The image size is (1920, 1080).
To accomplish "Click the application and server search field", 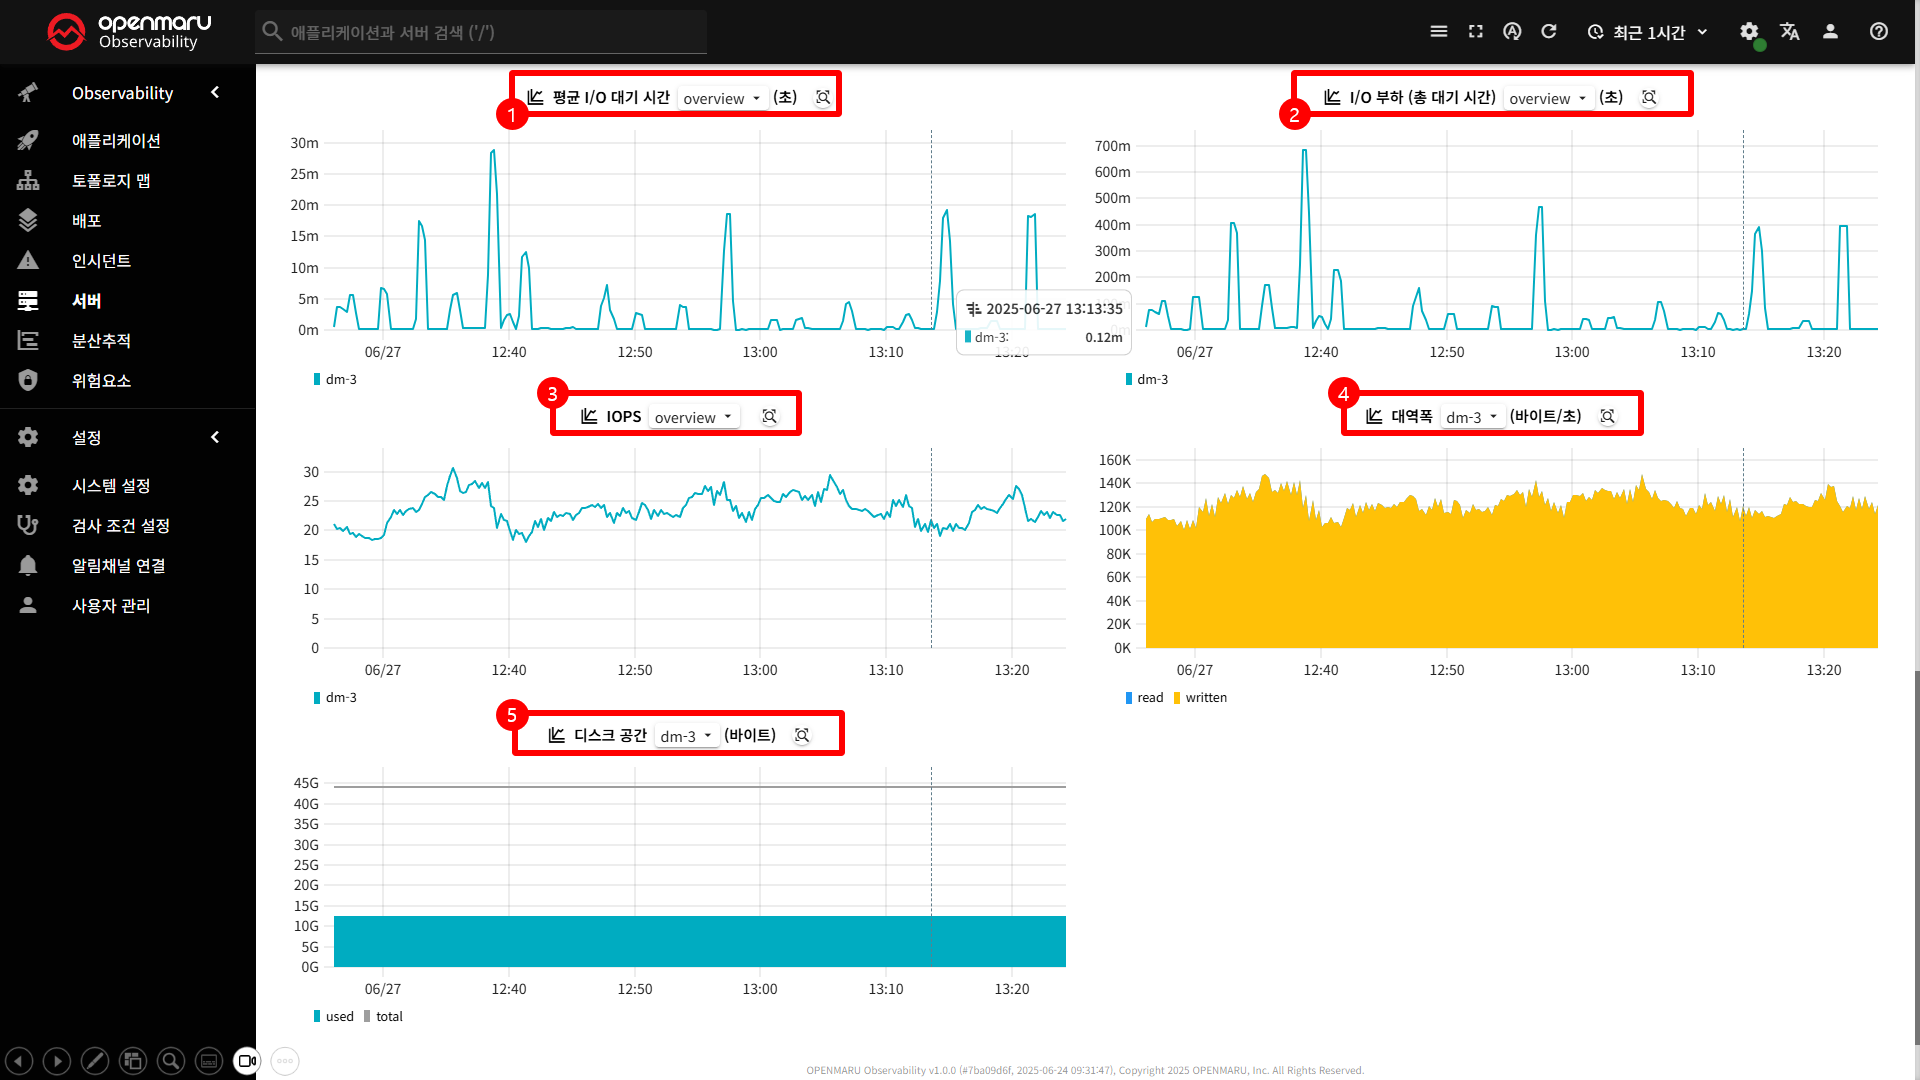I will [480, 32].
